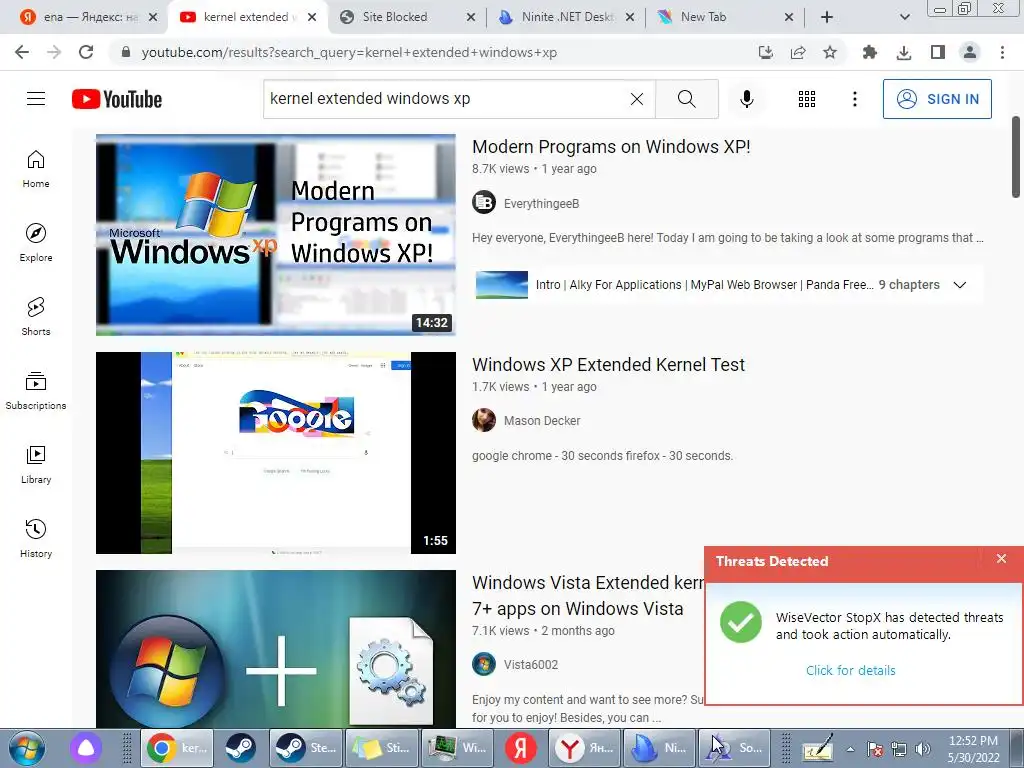This screenshot has height=768, width=1024.
Task: Open Subscriptions in the sidebar
Action: click(x=36, y=391)
